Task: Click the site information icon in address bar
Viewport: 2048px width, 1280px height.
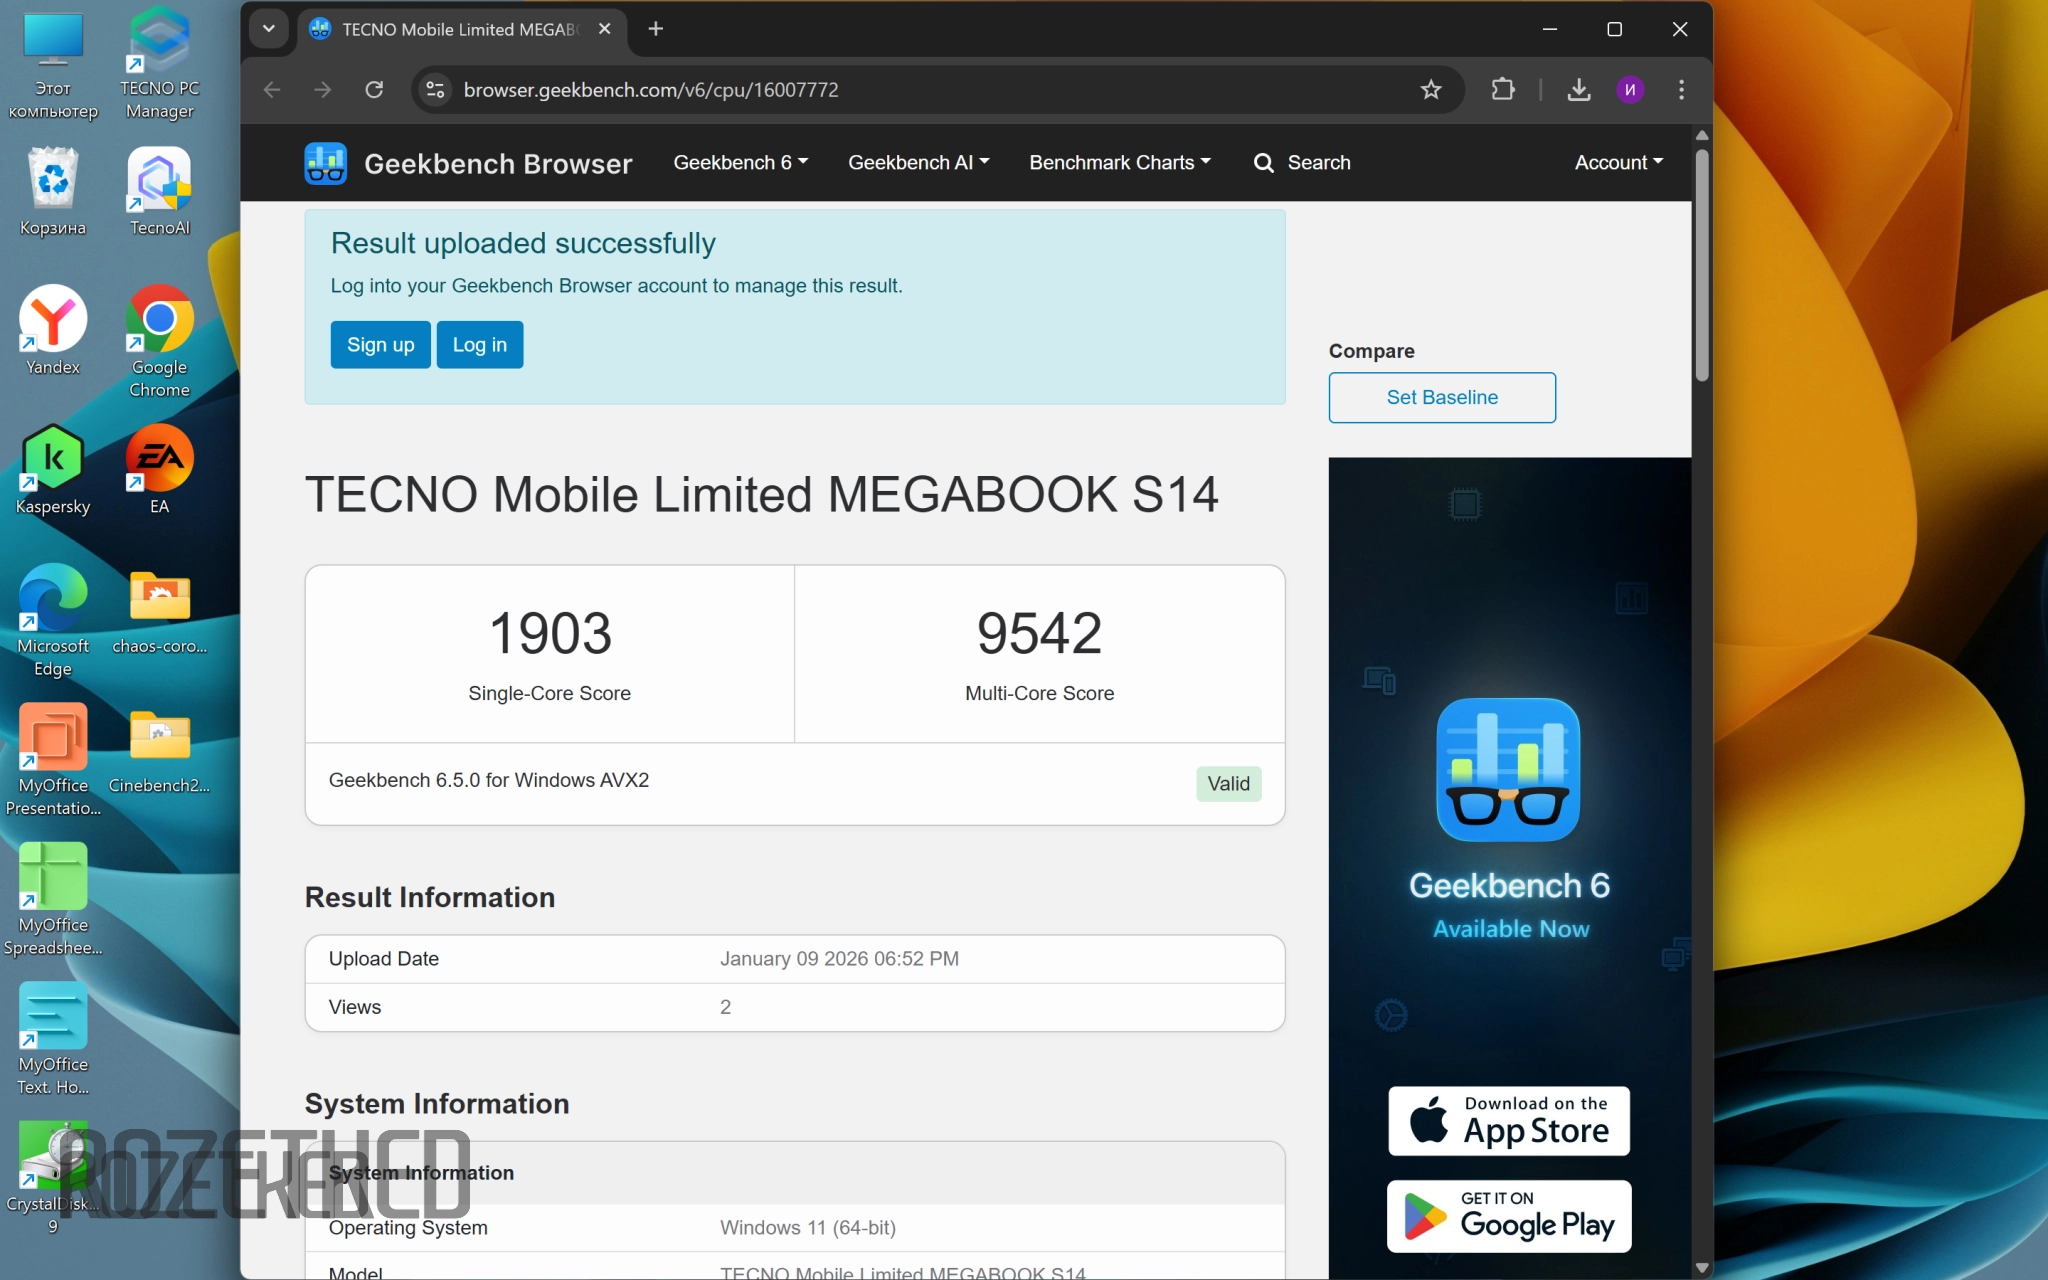Action: tap(435, 90)
